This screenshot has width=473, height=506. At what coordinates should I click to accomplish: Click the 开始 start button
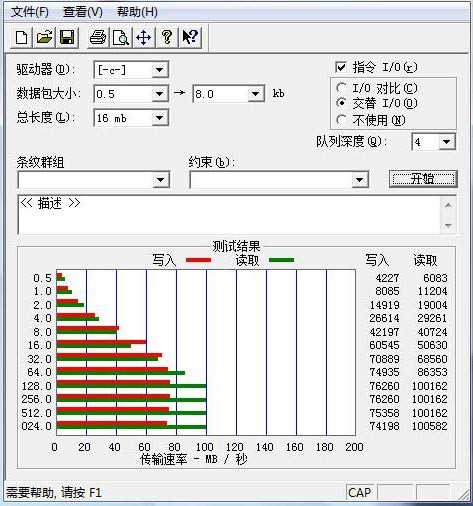point(423,179)
